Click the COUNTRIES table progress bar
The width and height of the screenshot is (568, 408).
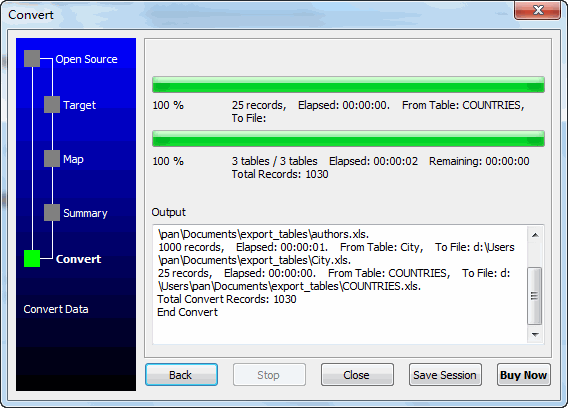pos(348,84)
